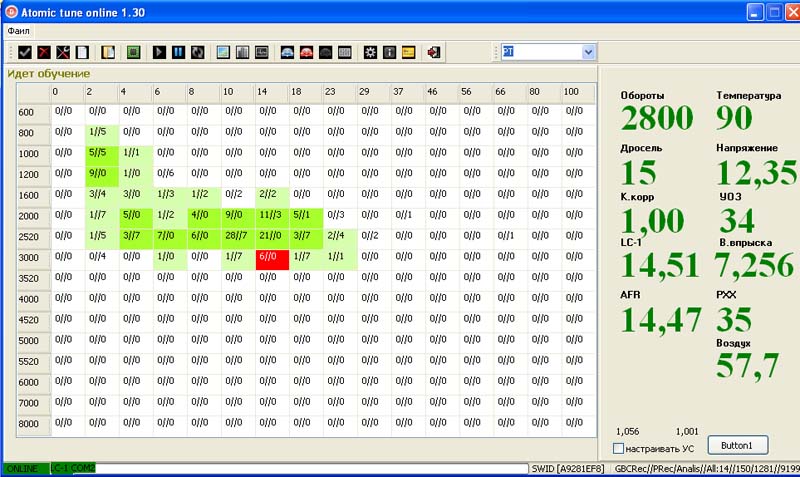Open settings with the gear icon
The height and width of the screenshot is (477, 800).
click(370, 52)
